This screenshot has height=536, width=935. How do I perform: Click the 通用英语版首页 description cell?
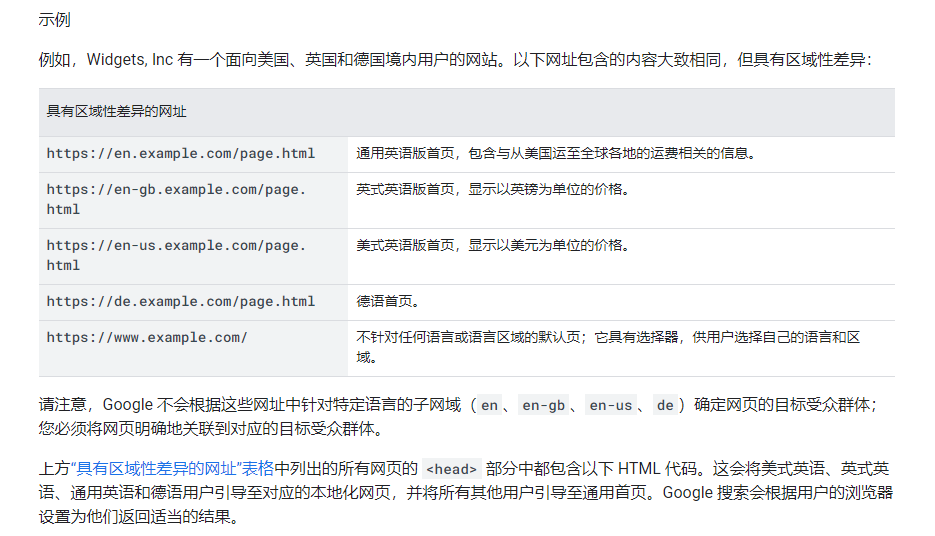tap(621, 154)
